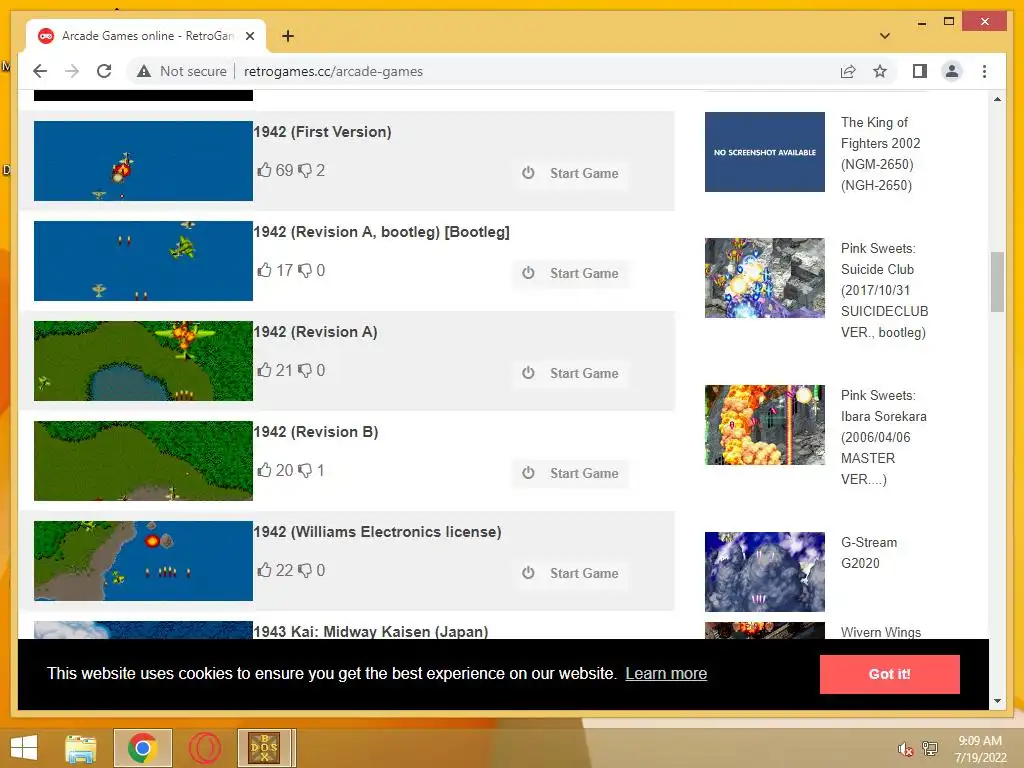Screen dimensions: 1024x768
Task: Open Pink Sweets: Ibara Sorekara link
Action: pyautogui.click(x=884, y=437)
